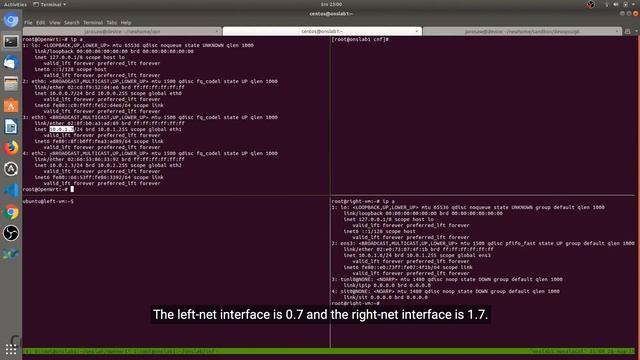
Task: Launch Thunderbird mail from the dock
Action: click(x=11, y=63)
